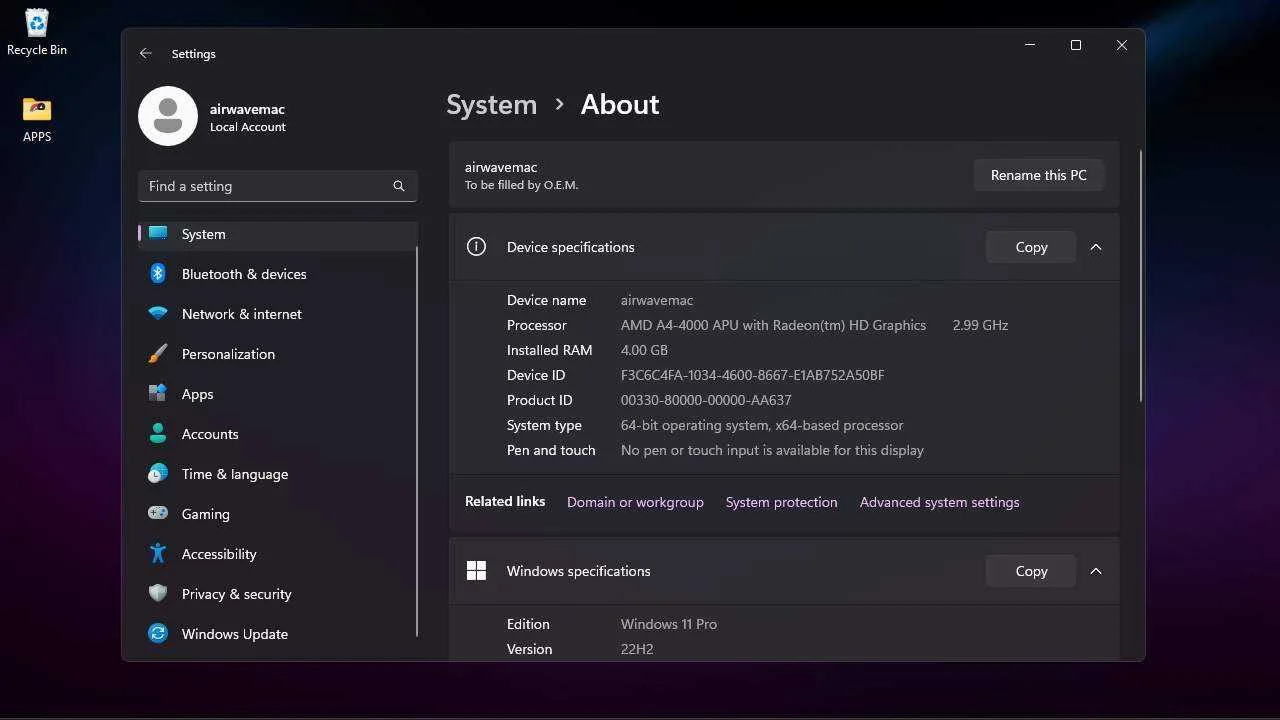Click the sidebar navigation scrollbar
This screenshot has height=720, width=1280.
(417, 440)
